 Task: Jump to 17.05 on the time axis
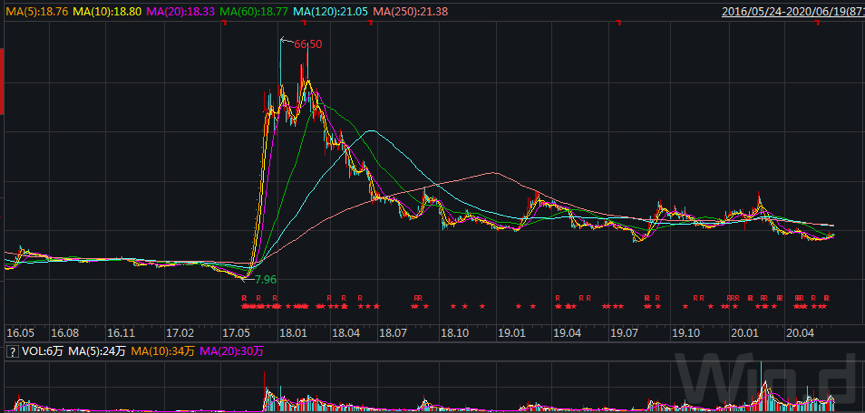pyautogui.click(x=236, y=331)
